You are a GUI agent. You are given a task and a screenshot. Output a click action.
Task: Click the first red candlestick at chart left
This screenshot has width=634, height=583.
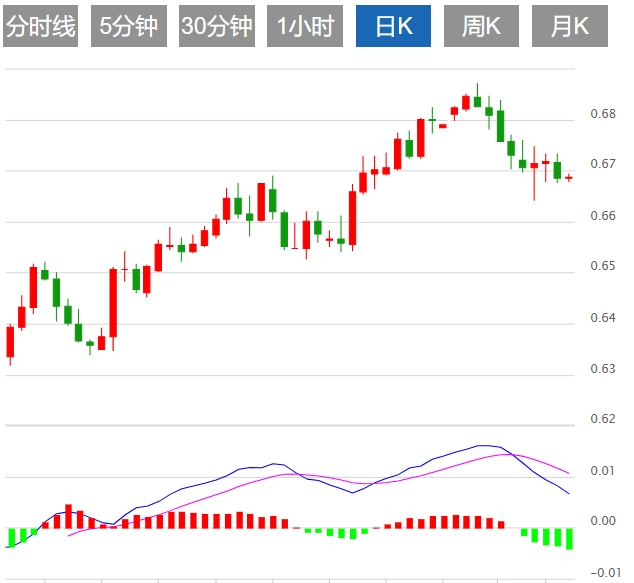click(10, 342)
